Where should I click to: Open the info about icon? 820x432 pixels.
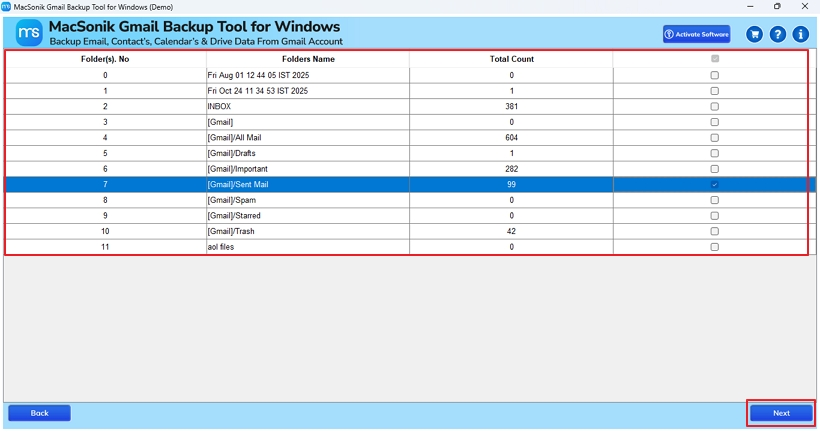[x=801, y=35]
